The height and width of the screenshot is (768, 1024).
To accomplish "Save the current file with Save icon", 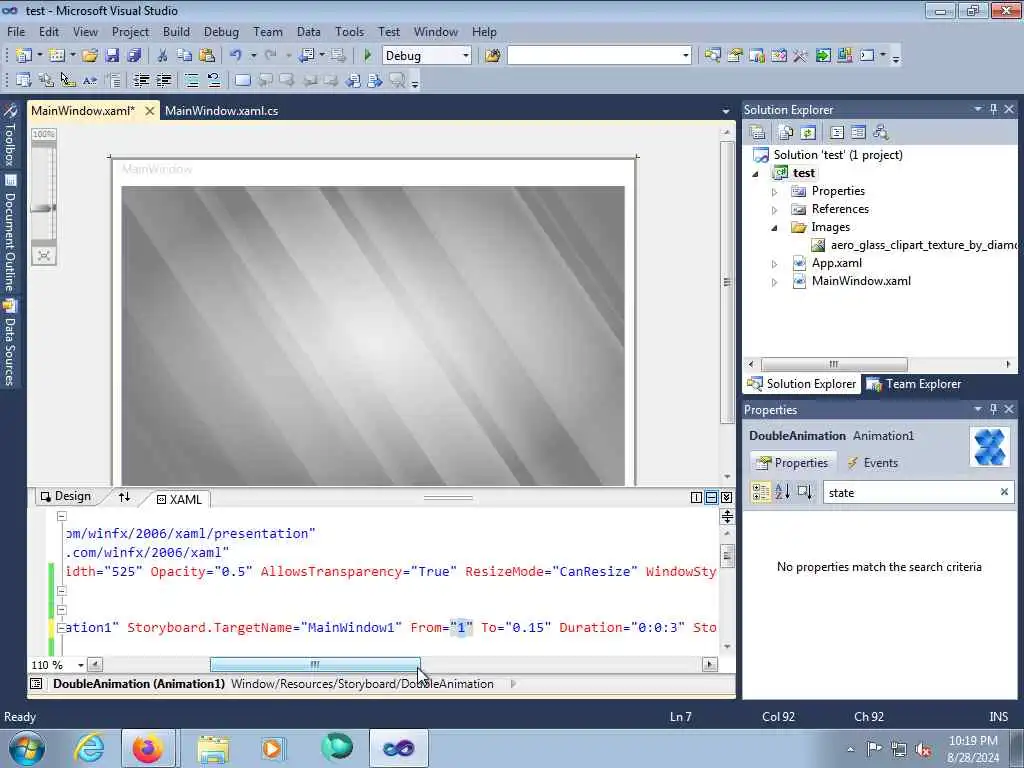I will tap(112, 56).
